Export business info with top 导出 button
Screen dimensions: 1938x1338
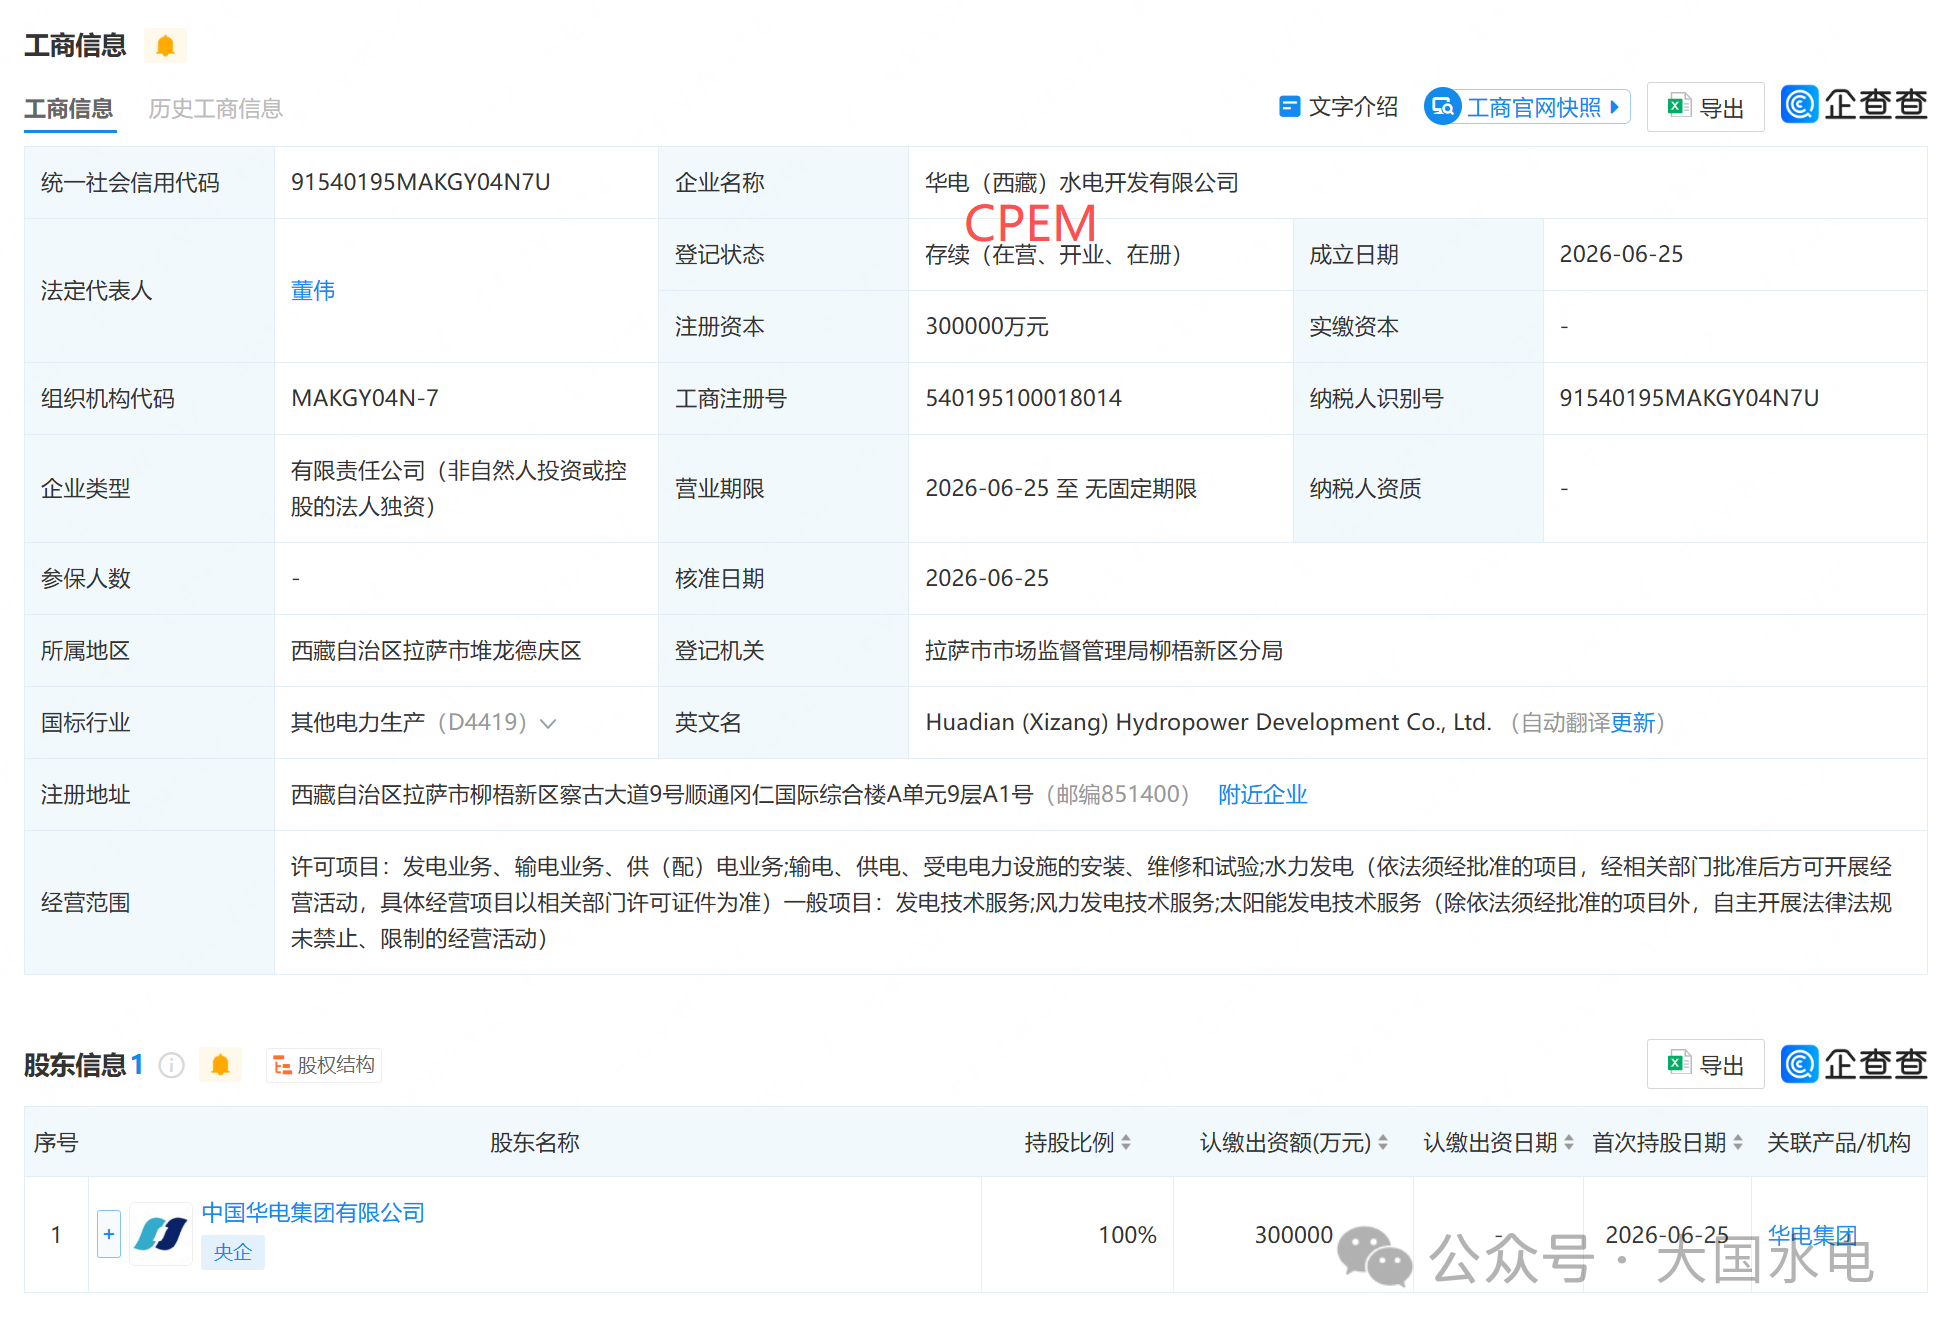1705,107
